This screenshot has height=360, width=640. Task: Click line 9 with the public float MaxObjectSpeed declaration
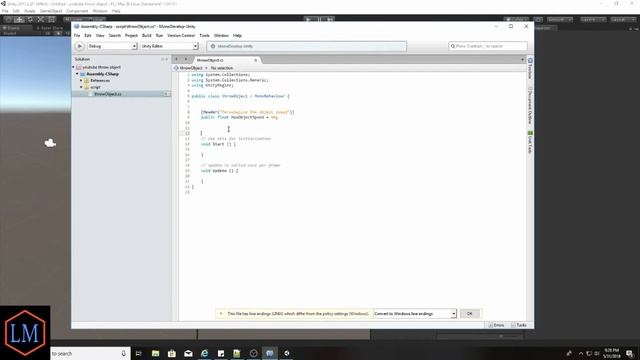(239, 117)
